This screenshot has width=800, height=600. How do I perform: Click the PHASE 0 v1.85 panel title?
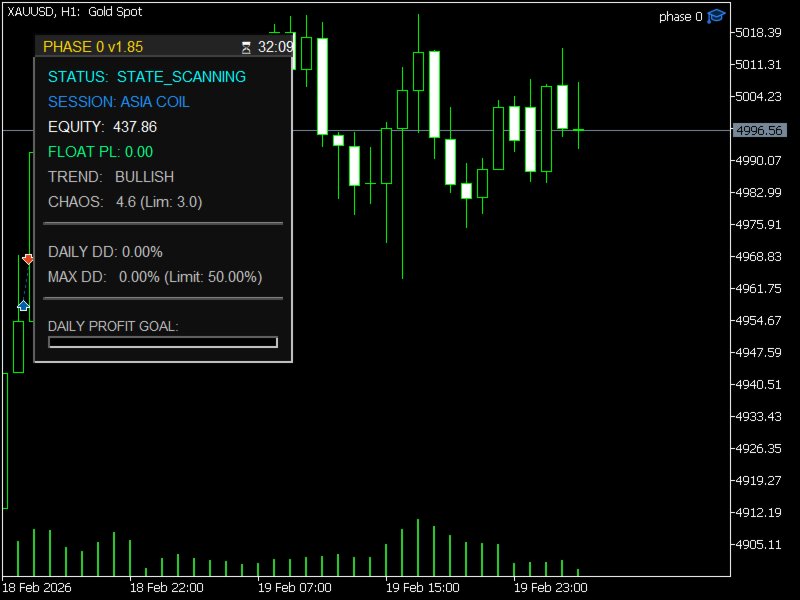(93, 47)
